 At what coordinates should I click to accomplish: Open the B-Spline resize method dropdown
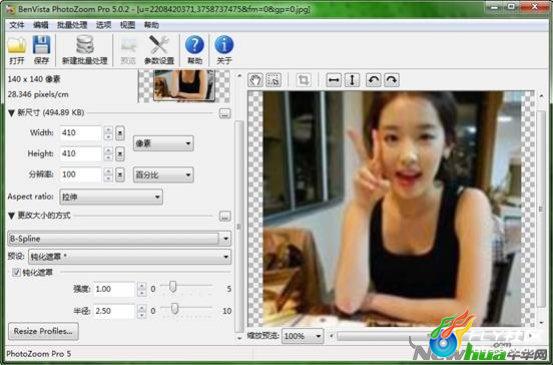(x=119, y=239)
